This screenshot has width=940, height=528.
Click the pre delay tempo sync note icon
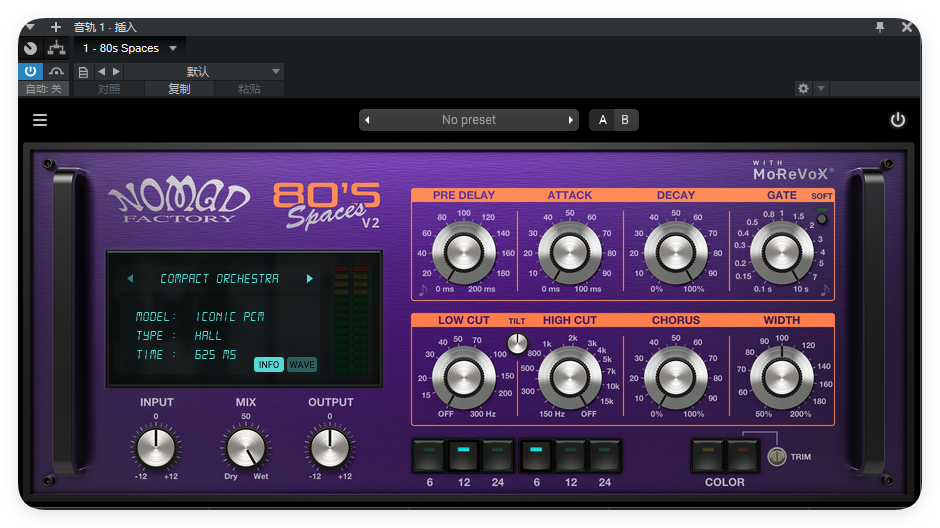point(423,290)
